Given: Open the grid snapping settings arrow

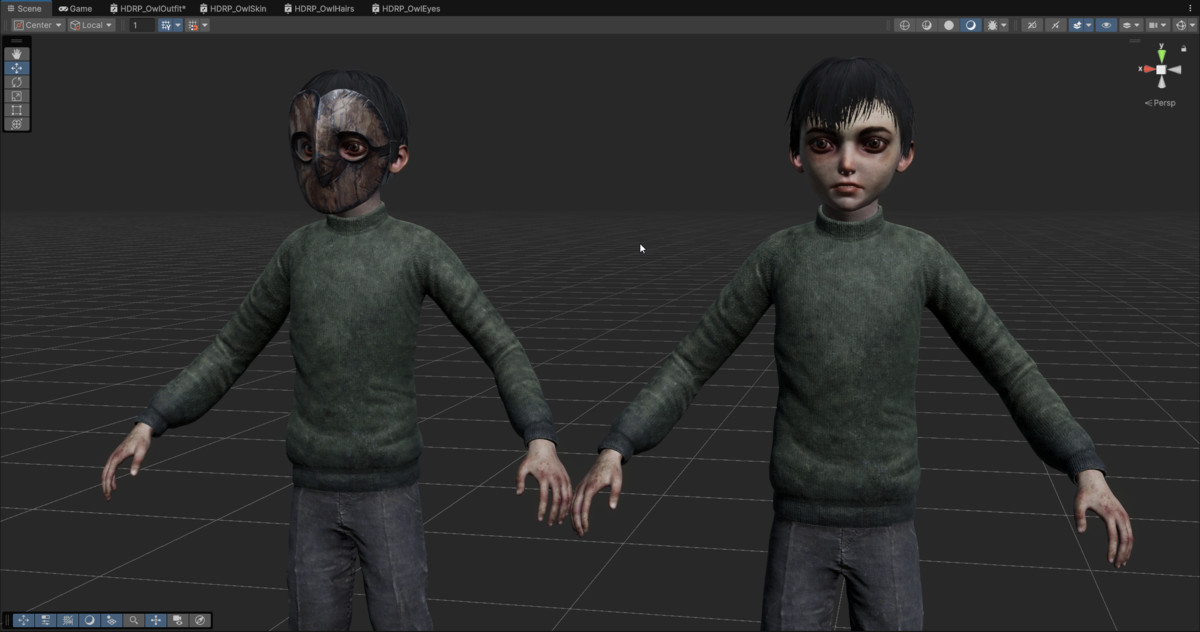Looking at the screenshot, I should [204, 25].
